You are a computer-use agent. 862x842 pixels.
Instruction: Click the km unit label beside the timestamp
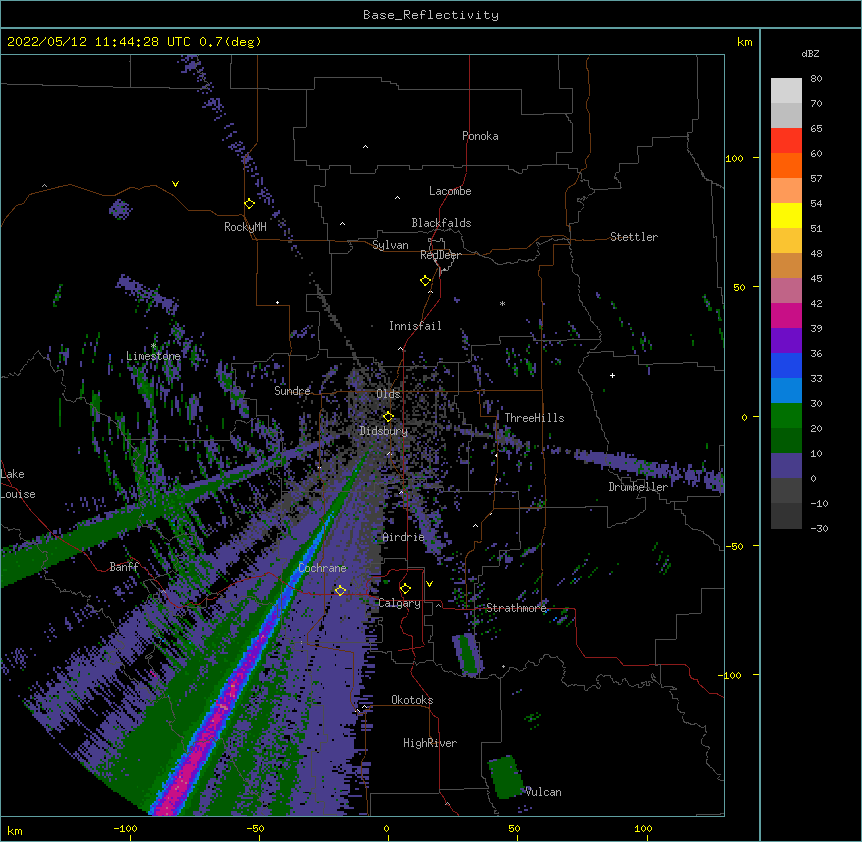pyautogui.click(x=745, y=42)
